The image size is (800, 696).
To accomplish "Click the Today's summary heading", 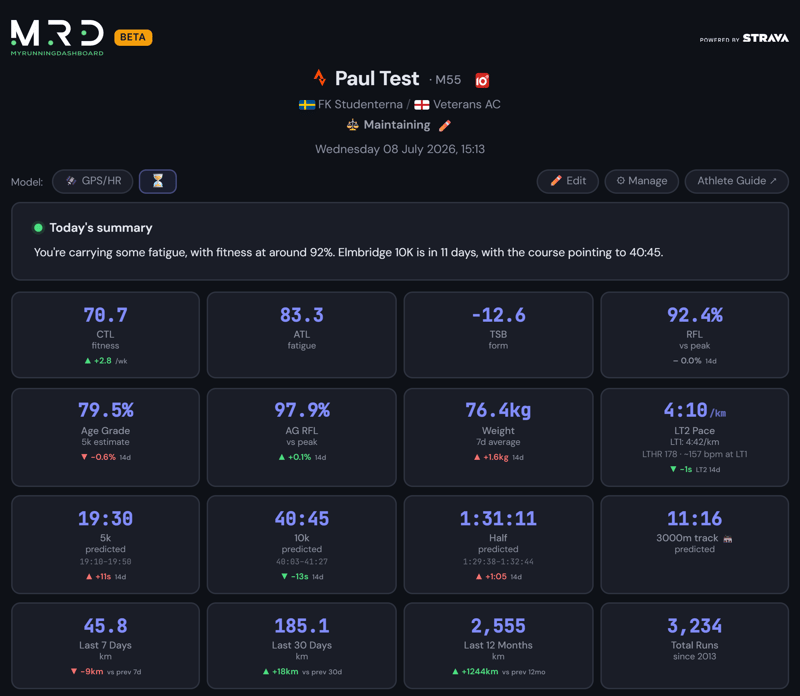I will 101,228.
